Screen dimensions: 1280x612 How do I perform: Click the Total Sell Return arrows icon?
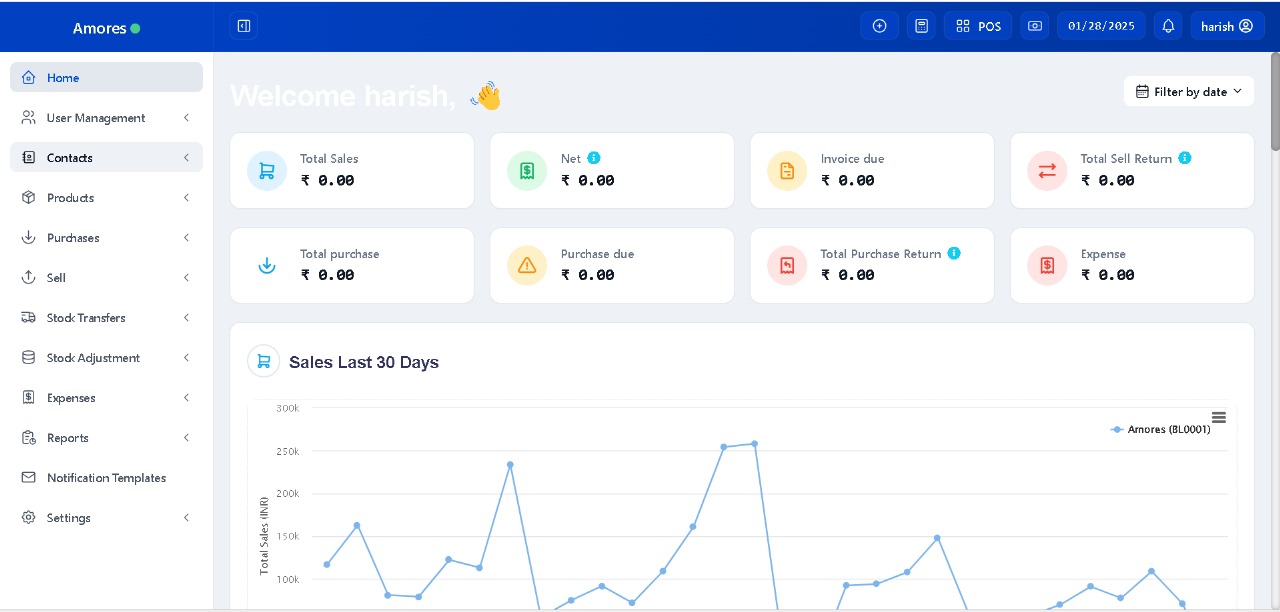pos(1047,171)
